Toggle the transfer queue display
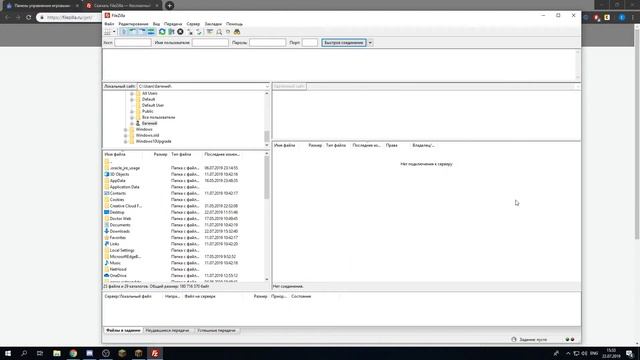 [x=151, y=32]
